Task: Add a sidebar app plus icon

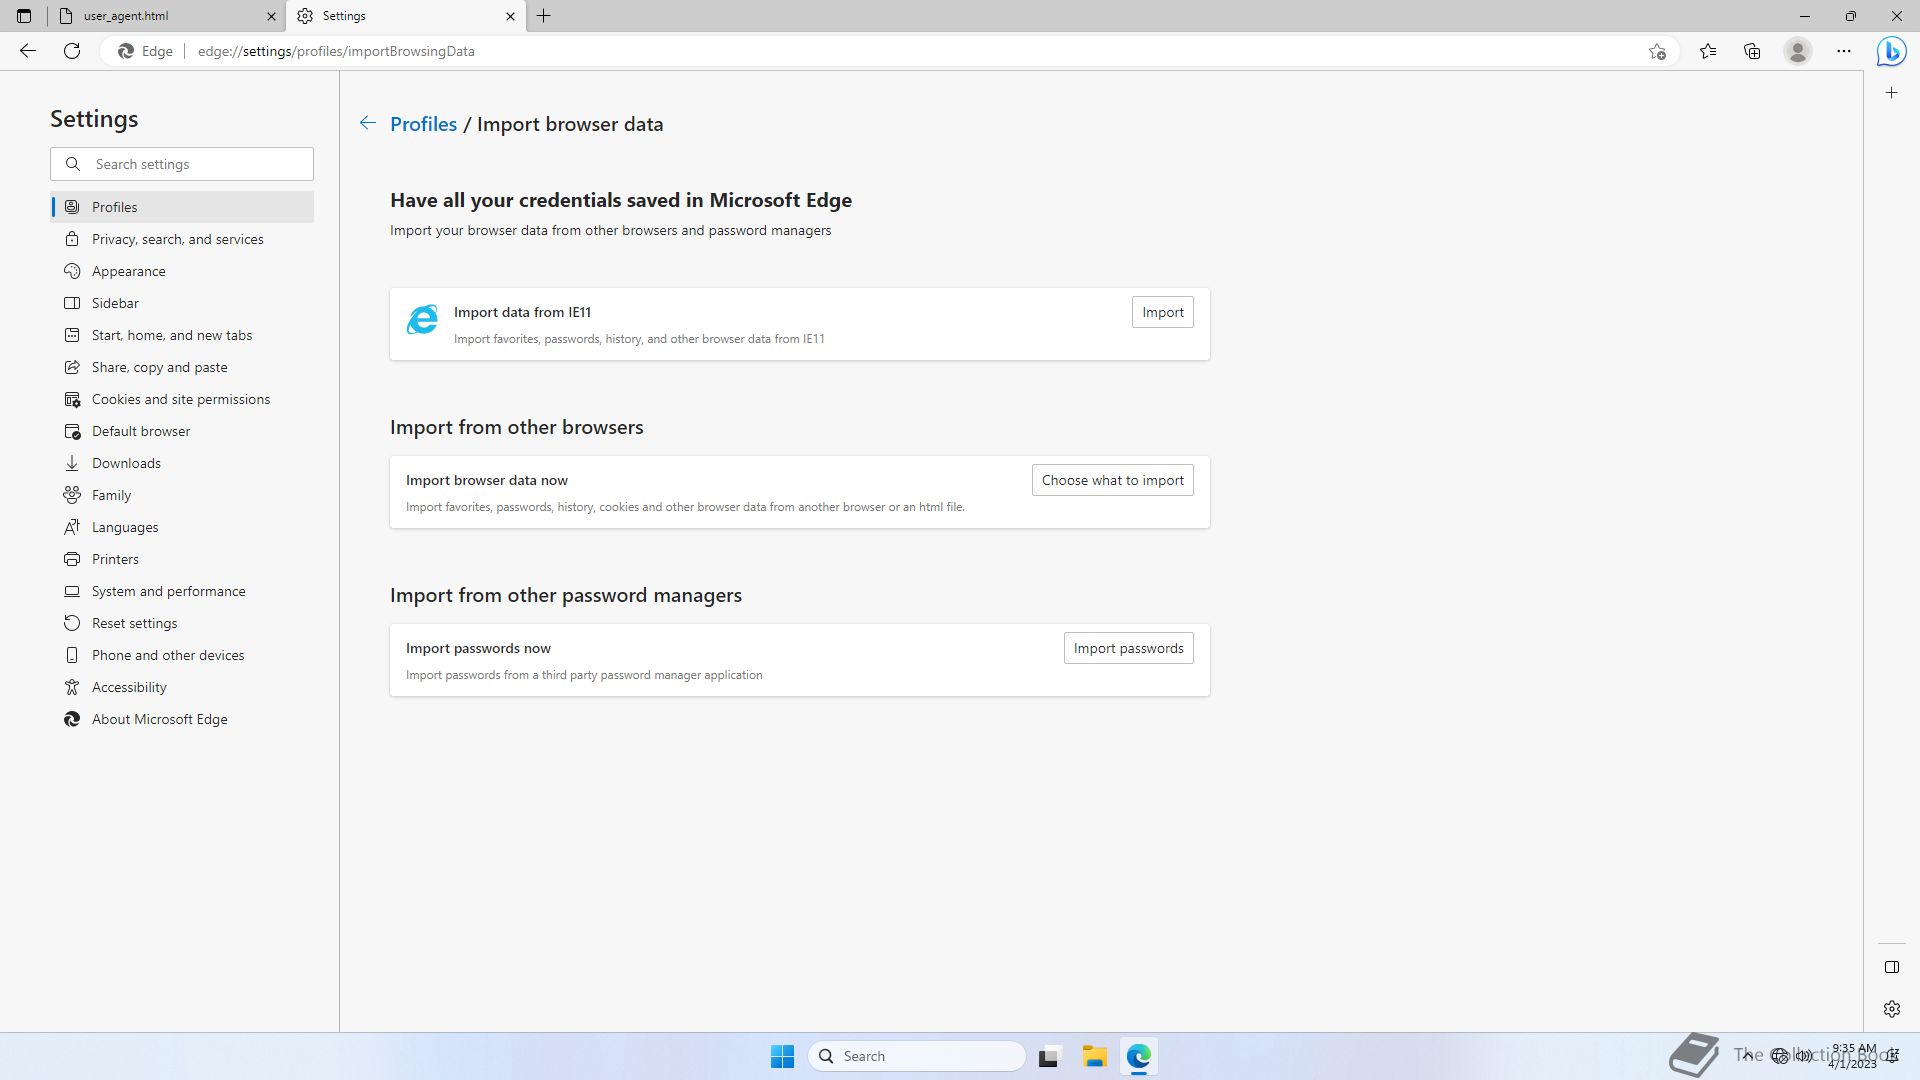Action: click(x=1891, y=93)
